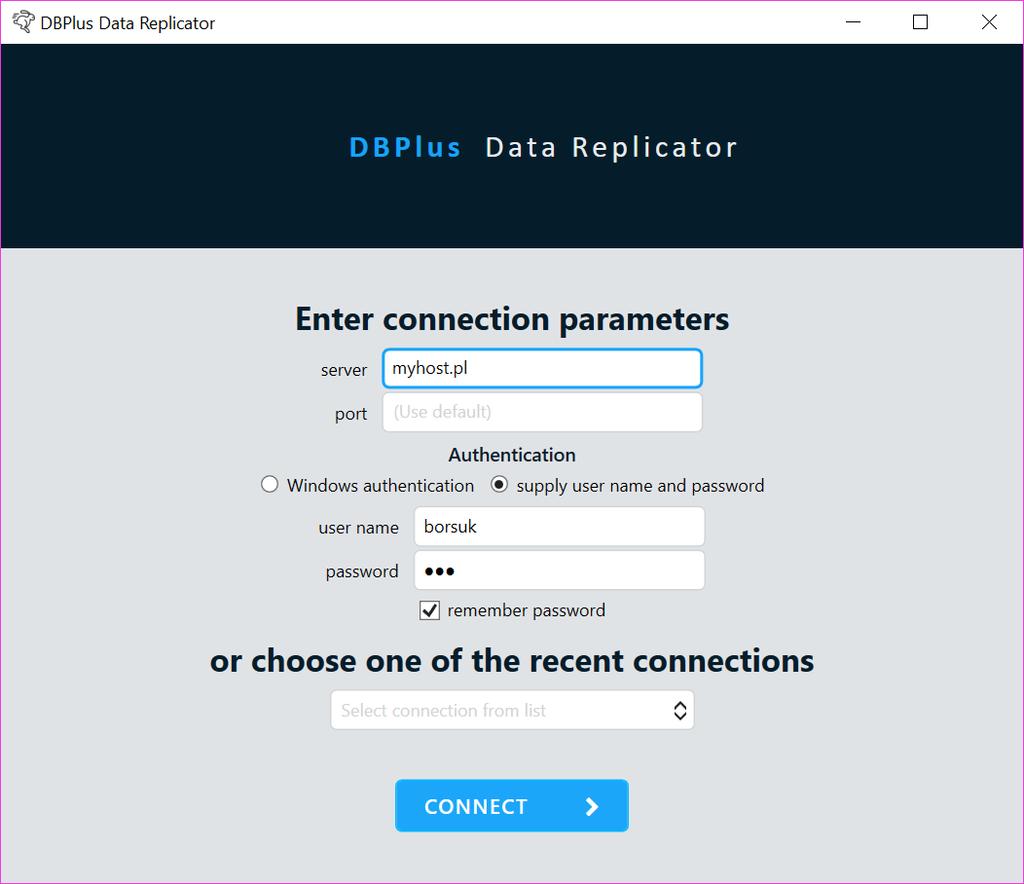Viewport: 1024px width, 884px height.
Task: Click the server input field
Action: pos(542,368)
